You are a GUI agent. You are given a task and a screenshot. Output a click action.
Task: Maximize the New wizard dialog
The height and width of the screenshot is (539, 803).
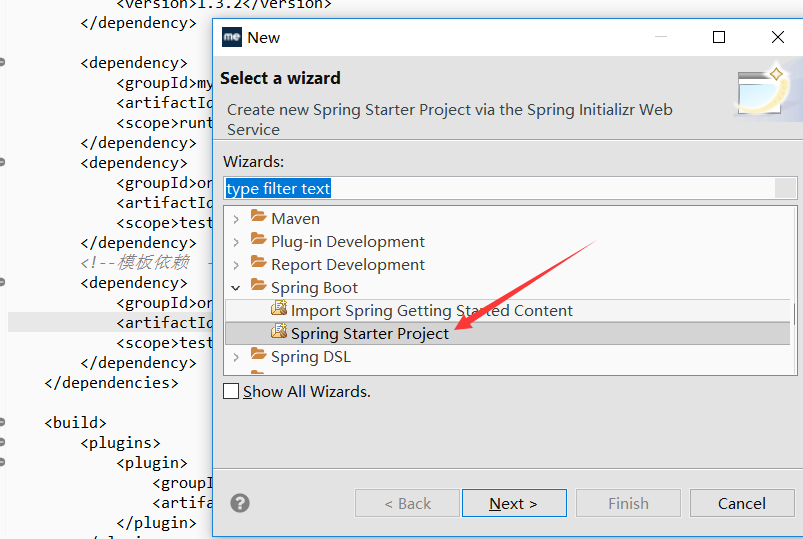[719, 37]
